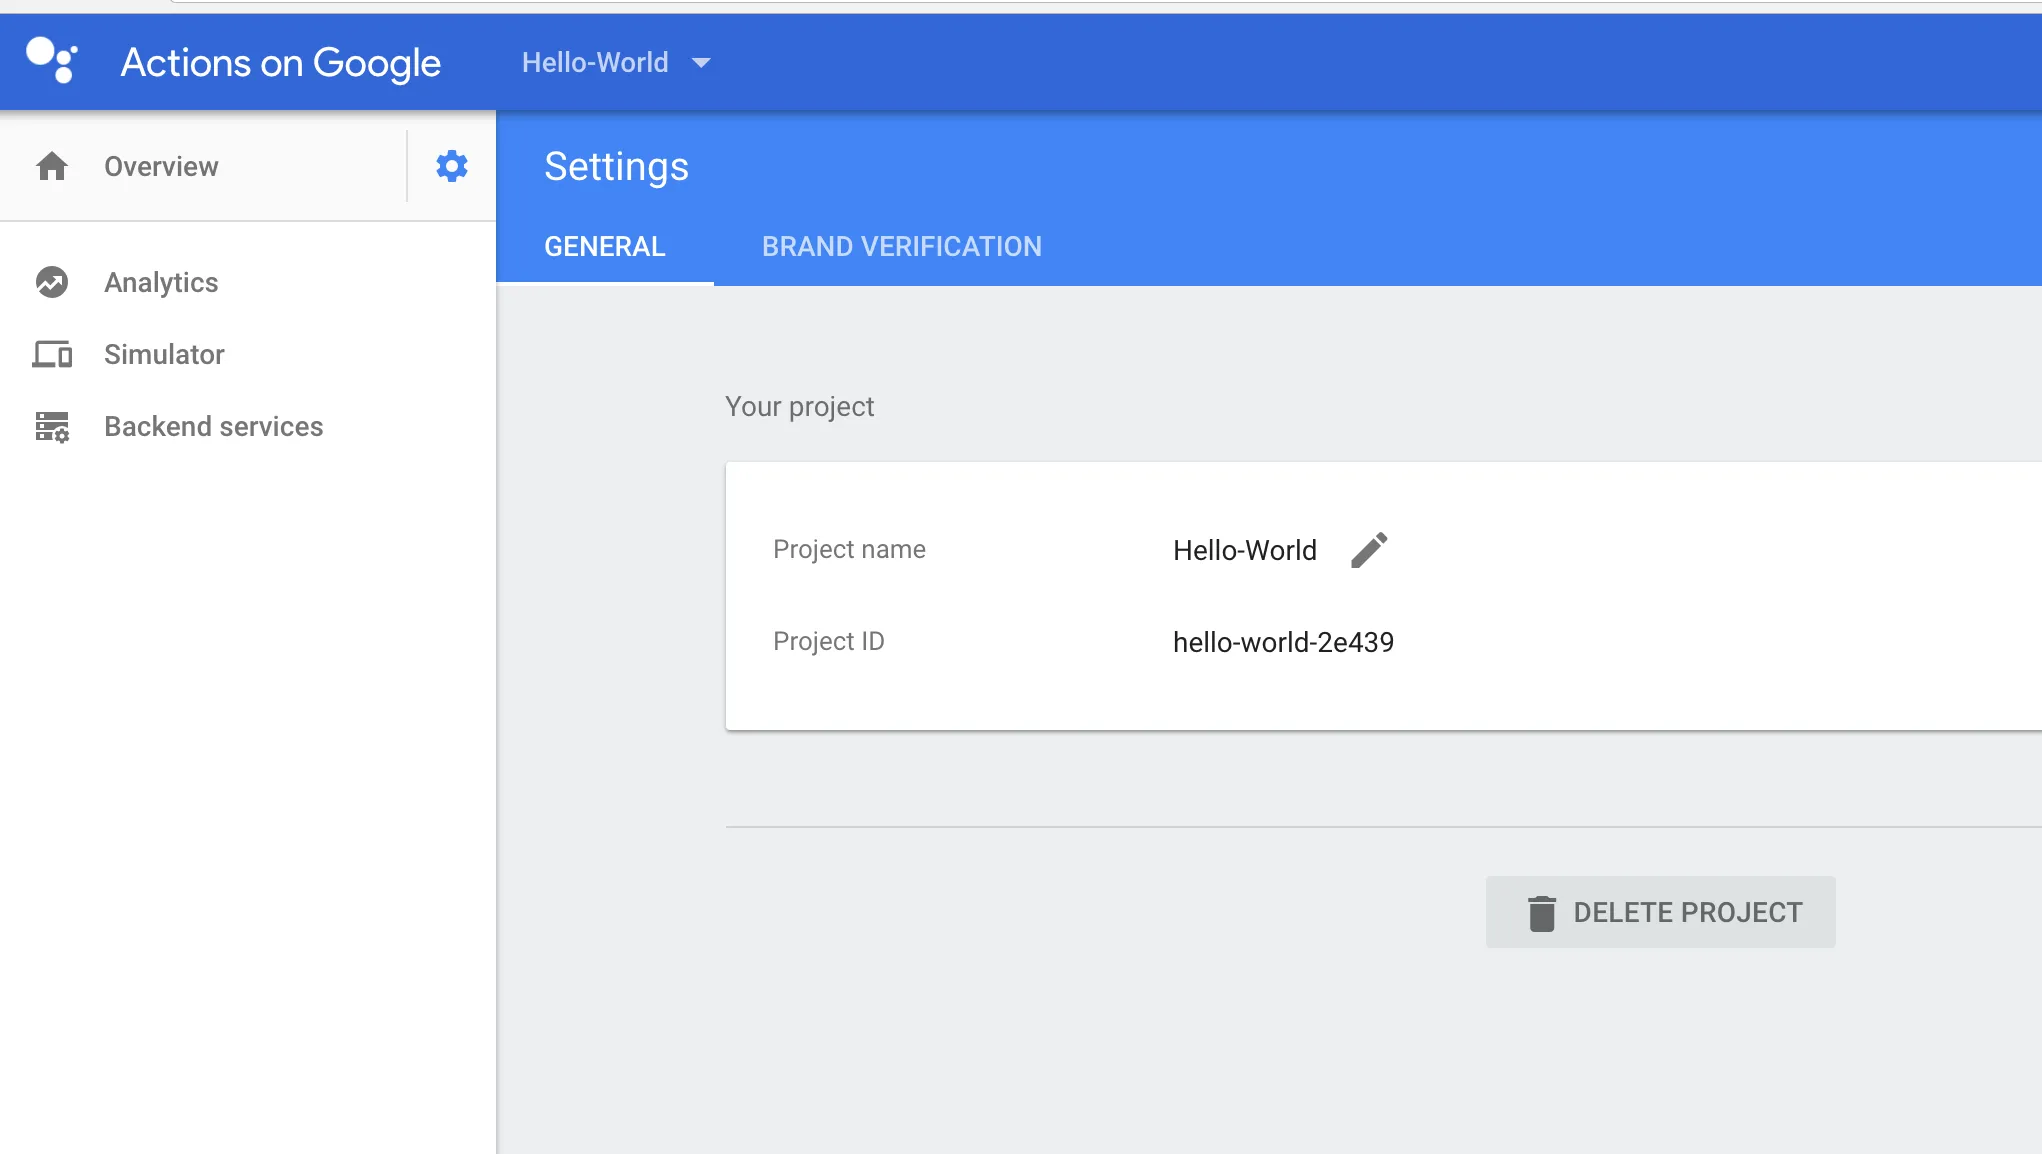Open settings via the gear icon
2042x1154 pixels.
click(x=452, y=166)
